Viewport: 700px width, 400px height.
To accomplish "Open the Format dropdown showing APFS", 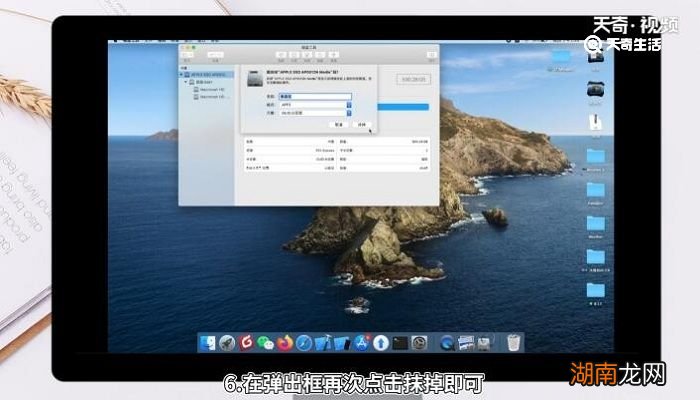I will click(x=315, y=105).
